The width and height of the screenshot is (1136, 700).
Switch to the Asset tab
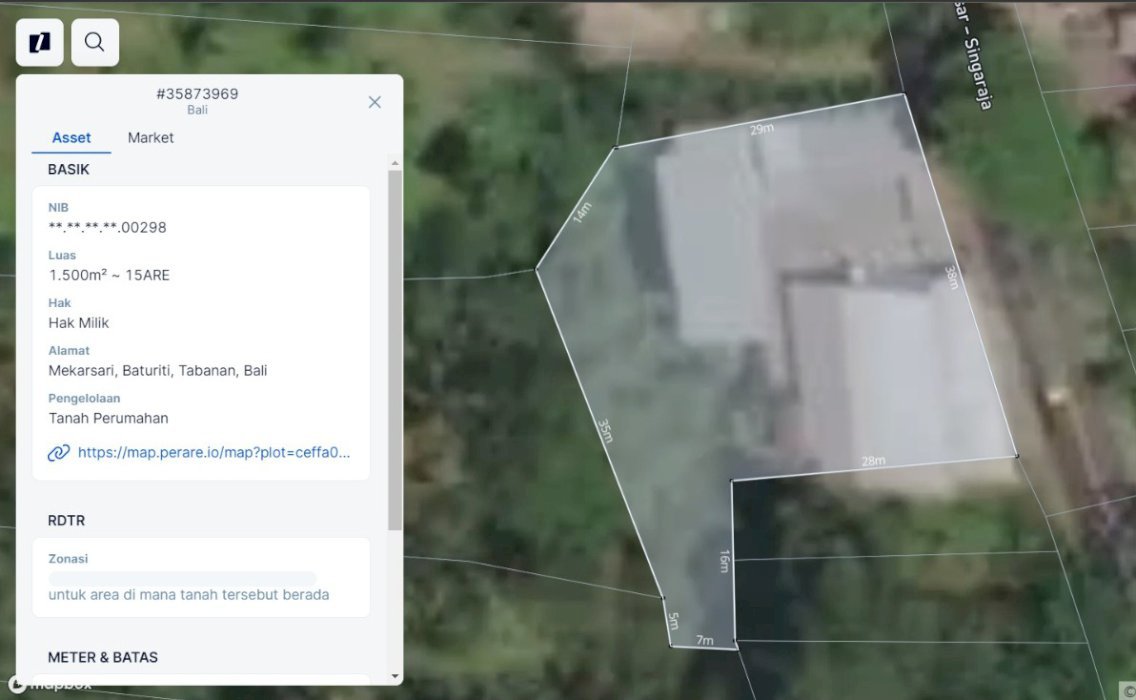click(71, 138)
